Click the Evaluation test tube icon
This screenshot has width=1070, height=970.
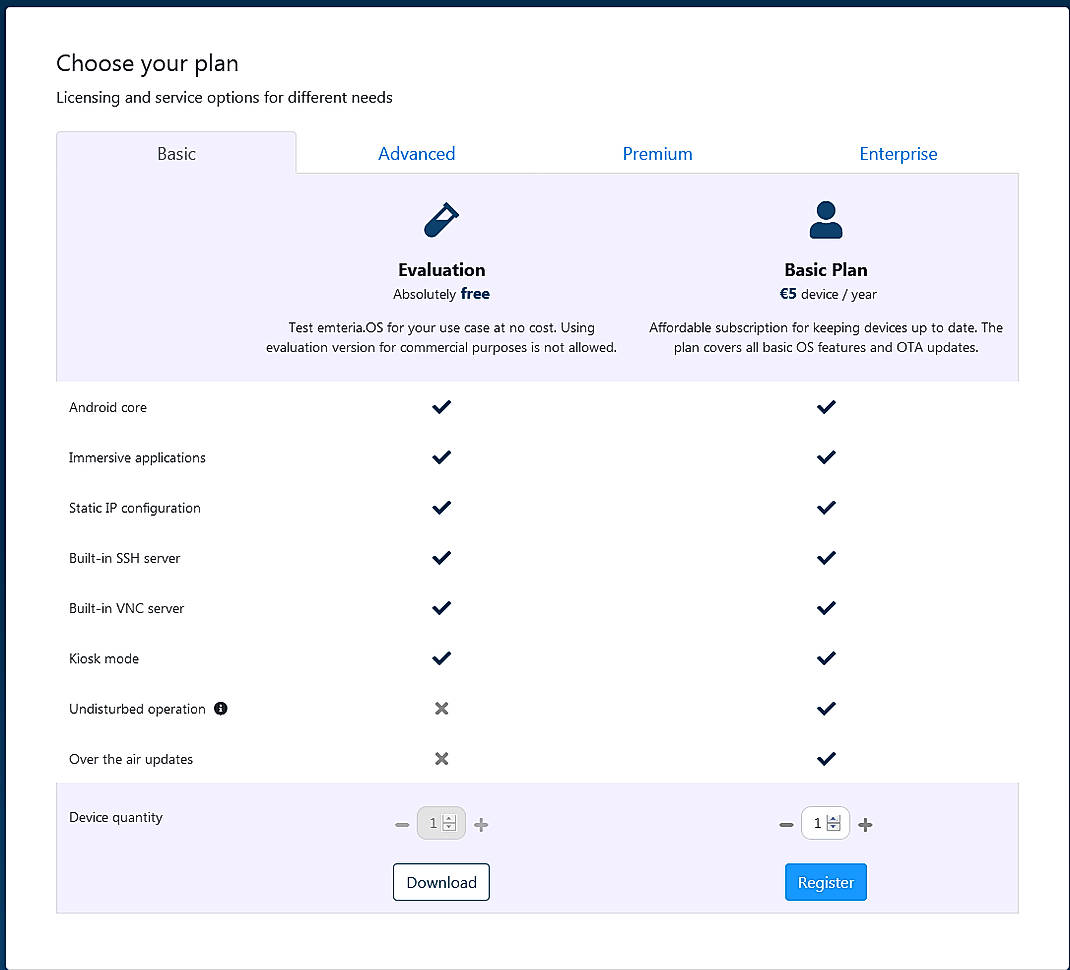pyautogui.click(x=442, y=220)
